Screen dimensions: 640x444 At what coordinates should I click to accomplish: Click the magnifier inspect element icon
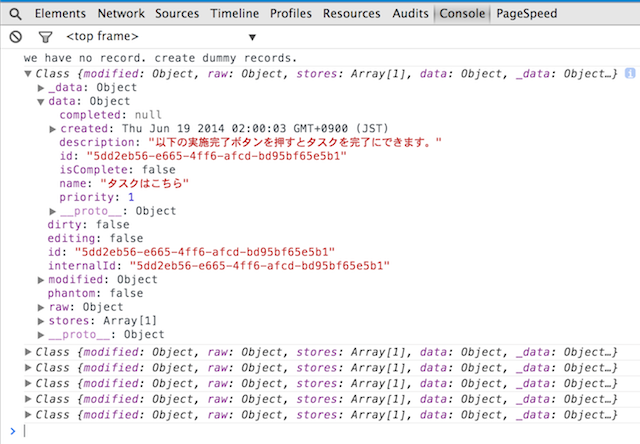(13, 14)
